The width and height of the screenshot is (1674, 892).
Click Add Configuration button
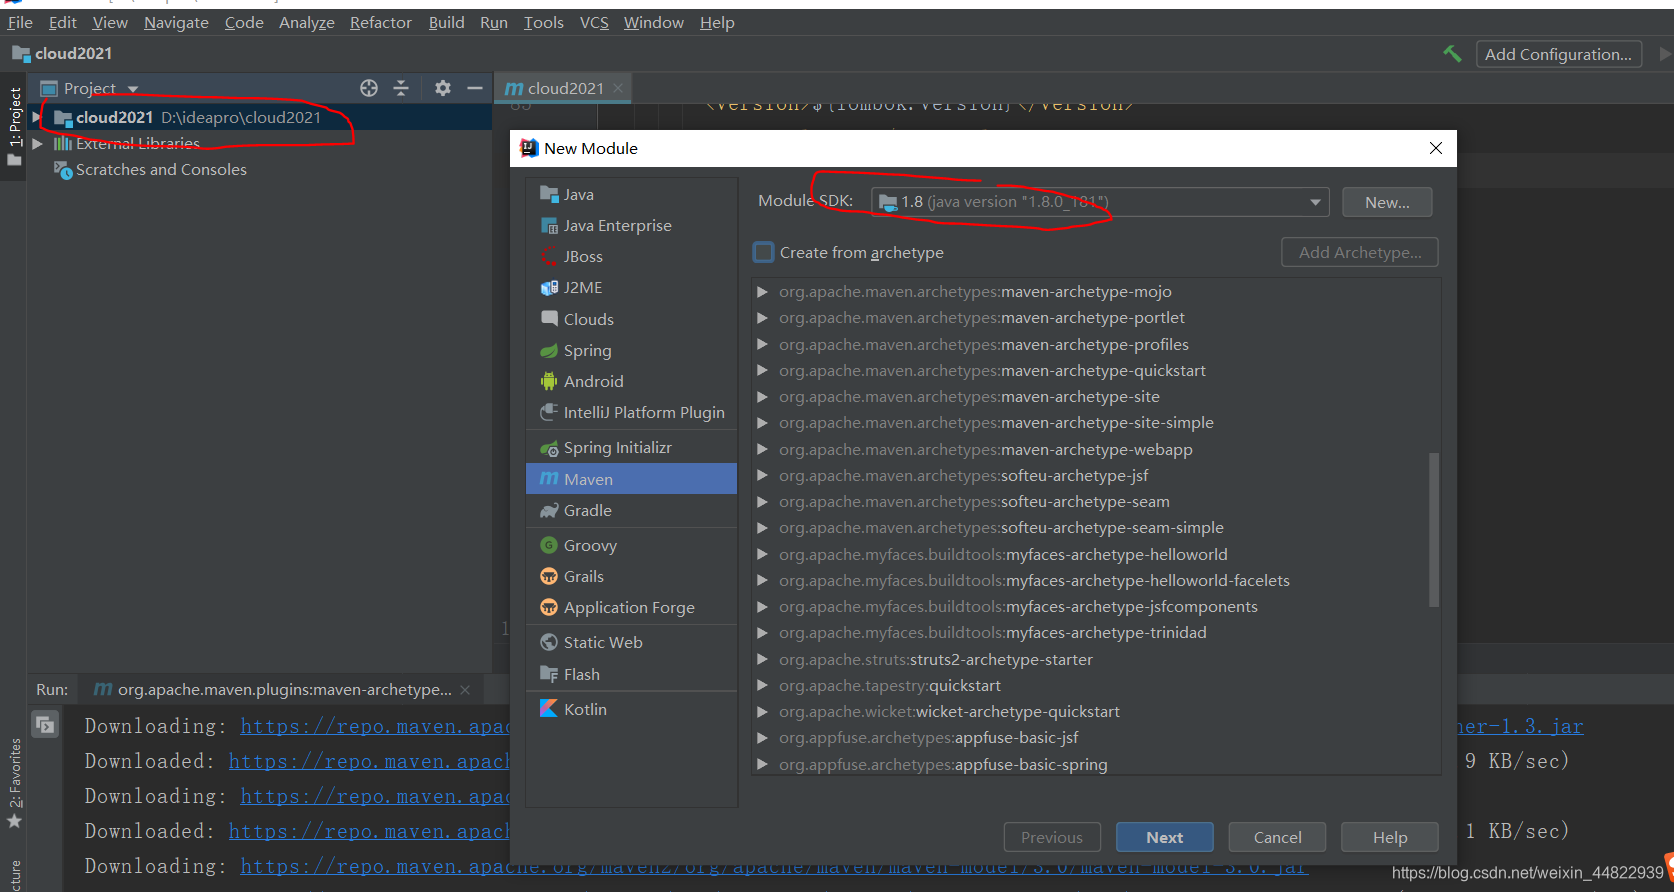coord(1558,54)
